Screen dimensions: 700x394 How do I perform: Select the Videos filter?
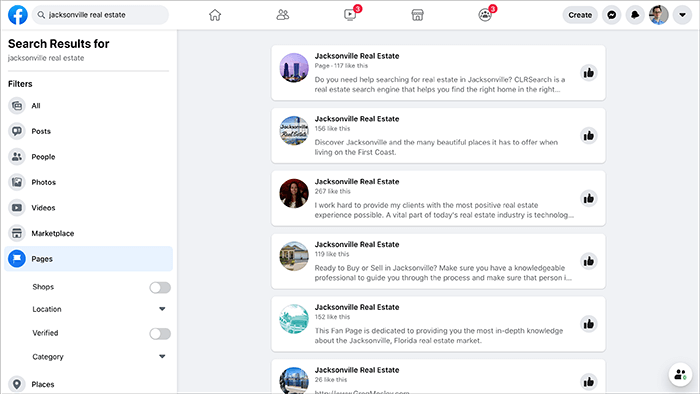[x=88, y=207]
